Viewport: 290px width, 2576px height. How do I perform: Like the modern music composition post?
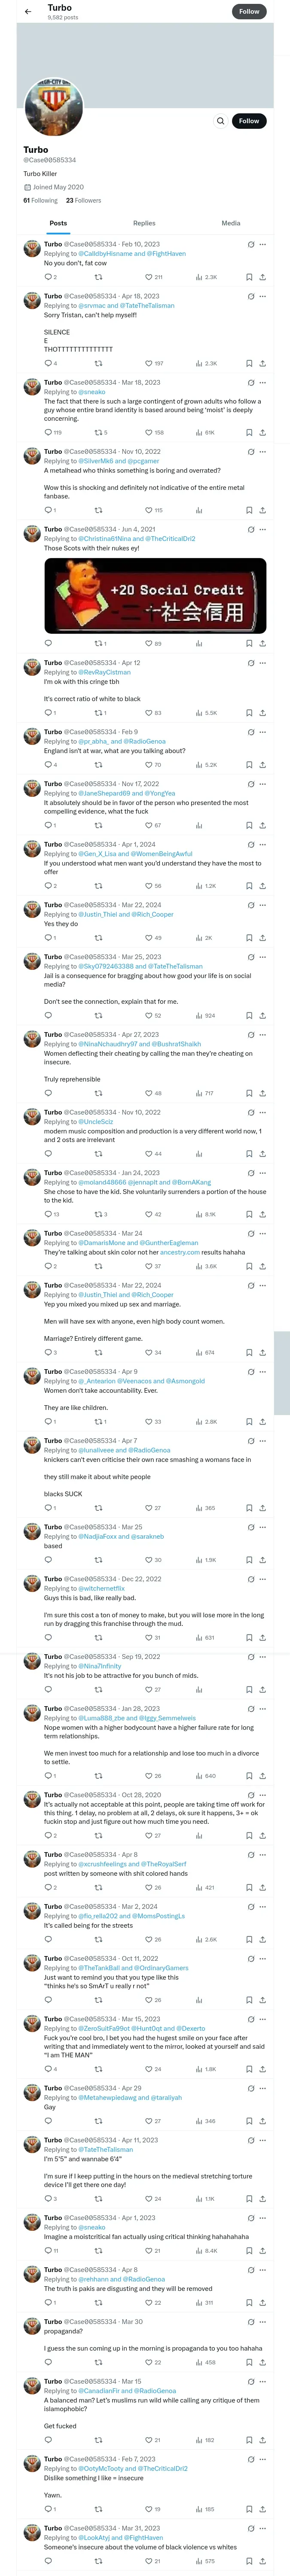click(149, 1153)
